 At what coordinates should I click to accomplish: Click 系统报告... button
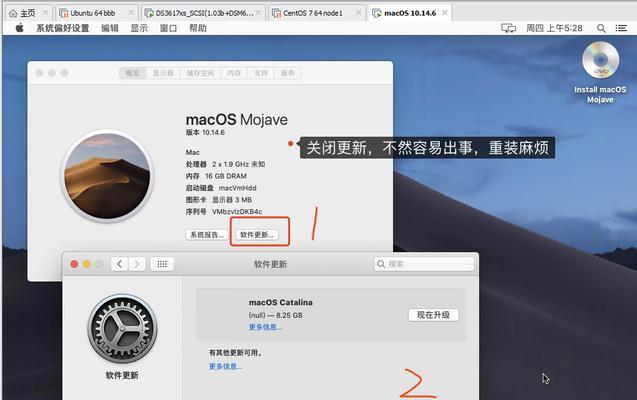207,235
